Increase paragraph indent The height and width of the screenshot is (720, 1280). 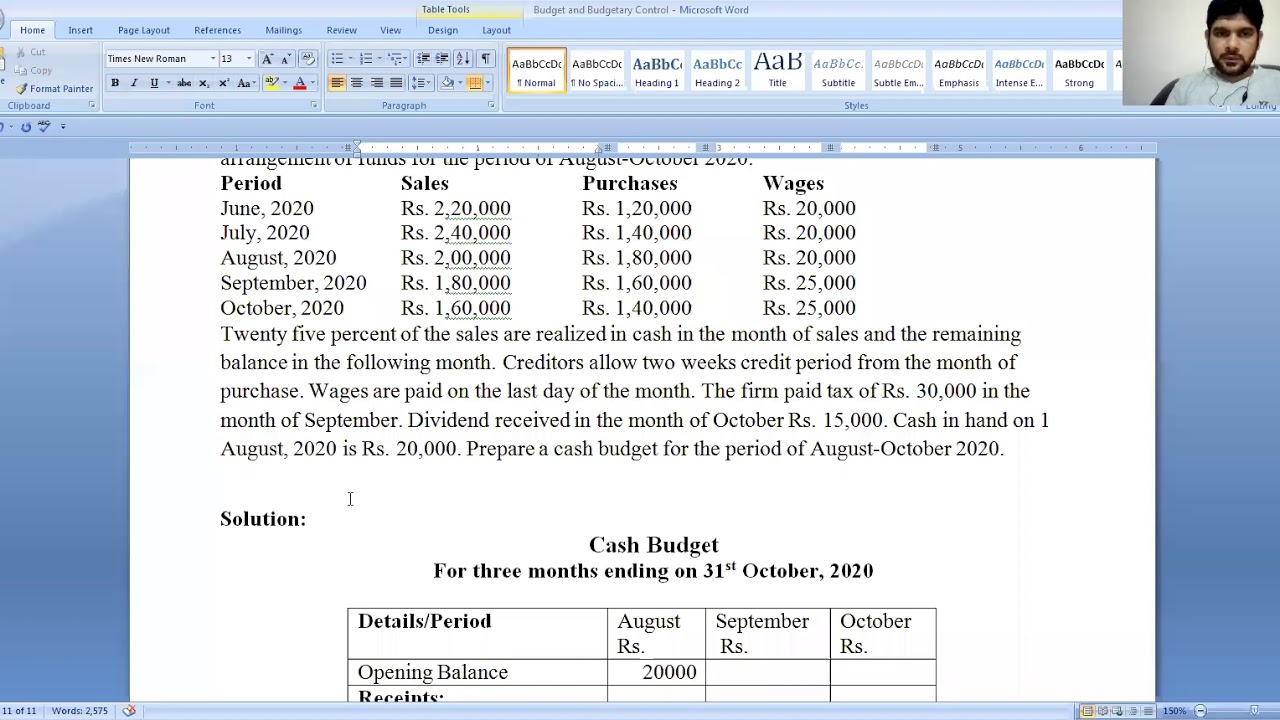click(x=442, y=59)
